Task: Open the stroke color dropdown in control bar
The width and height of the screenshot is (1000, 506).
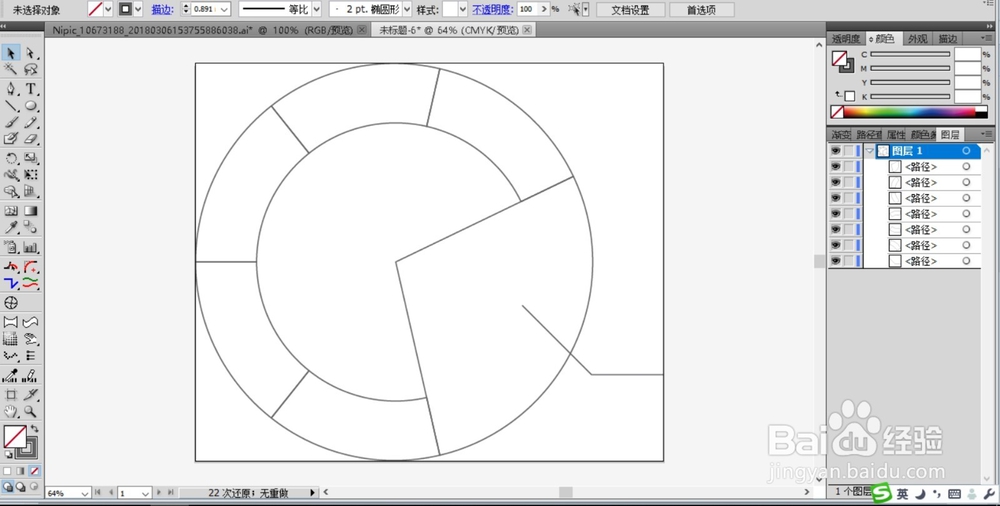Action: (138, 10)
